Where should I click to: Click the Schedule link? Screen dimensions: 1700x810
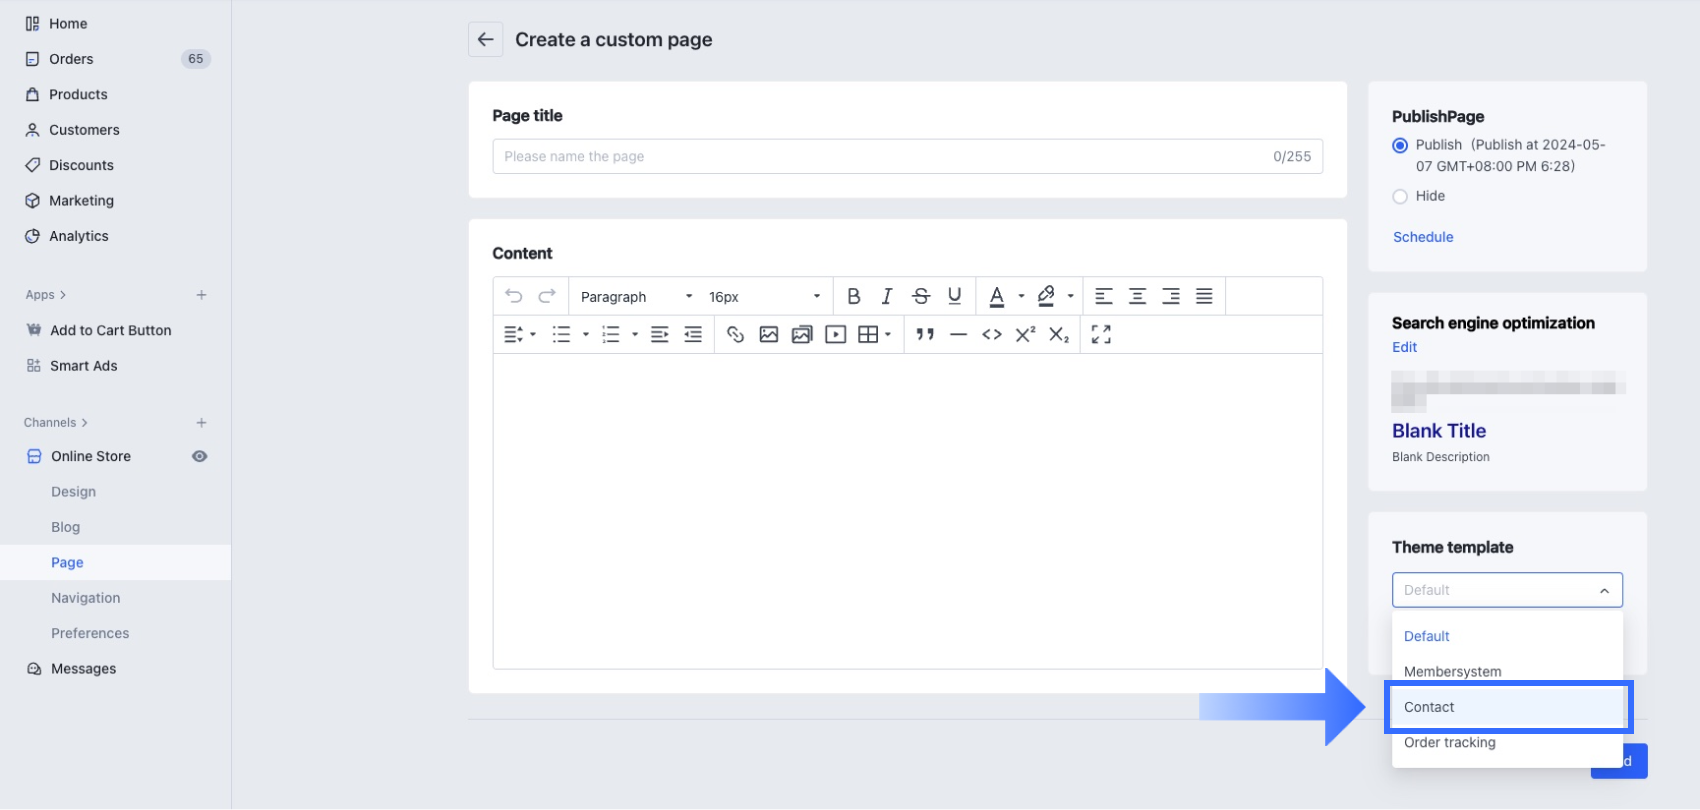1423,237
